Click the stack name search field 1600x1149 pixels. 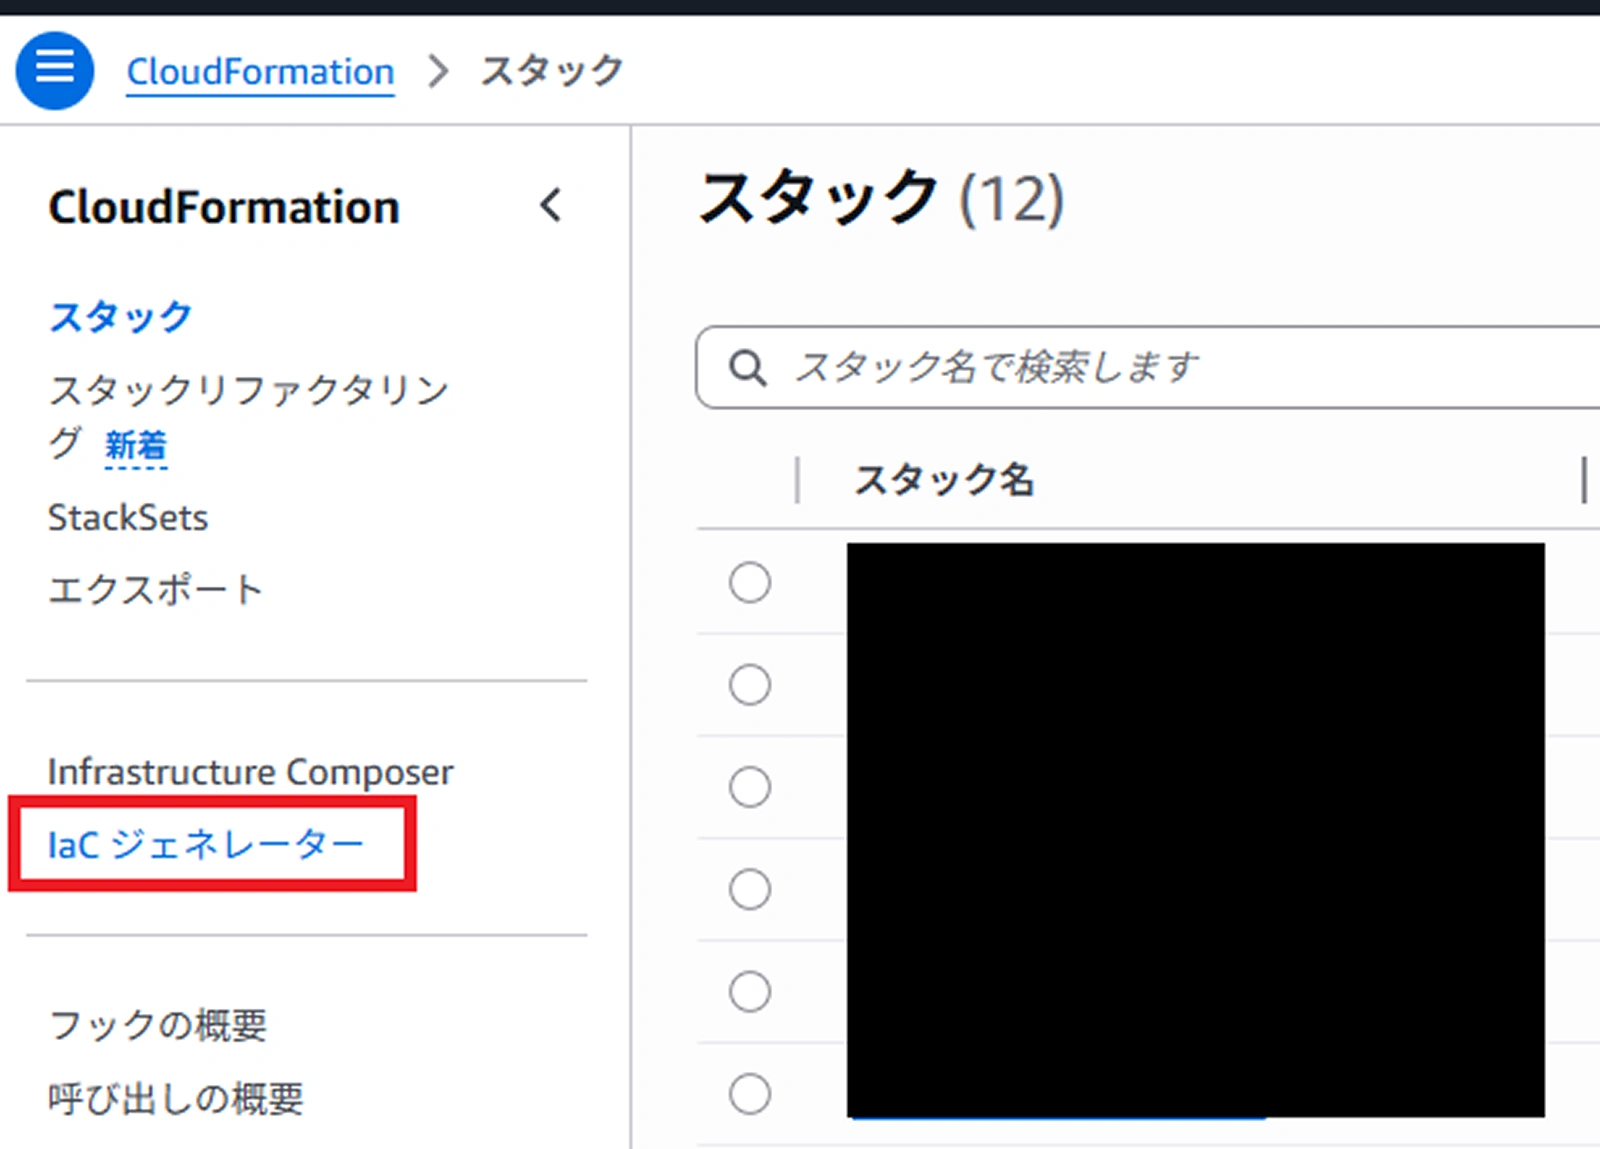(1148, 367)
